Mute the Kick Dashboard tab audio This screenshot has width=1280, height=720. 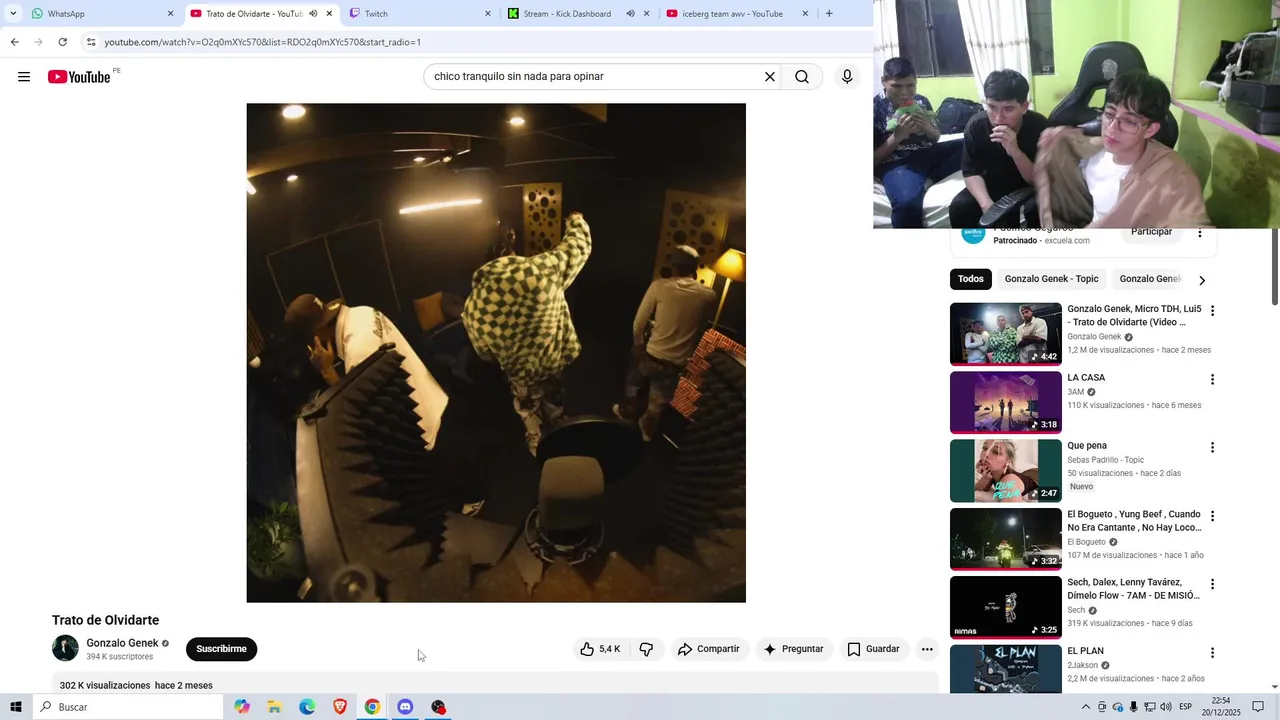pos(630,14)
